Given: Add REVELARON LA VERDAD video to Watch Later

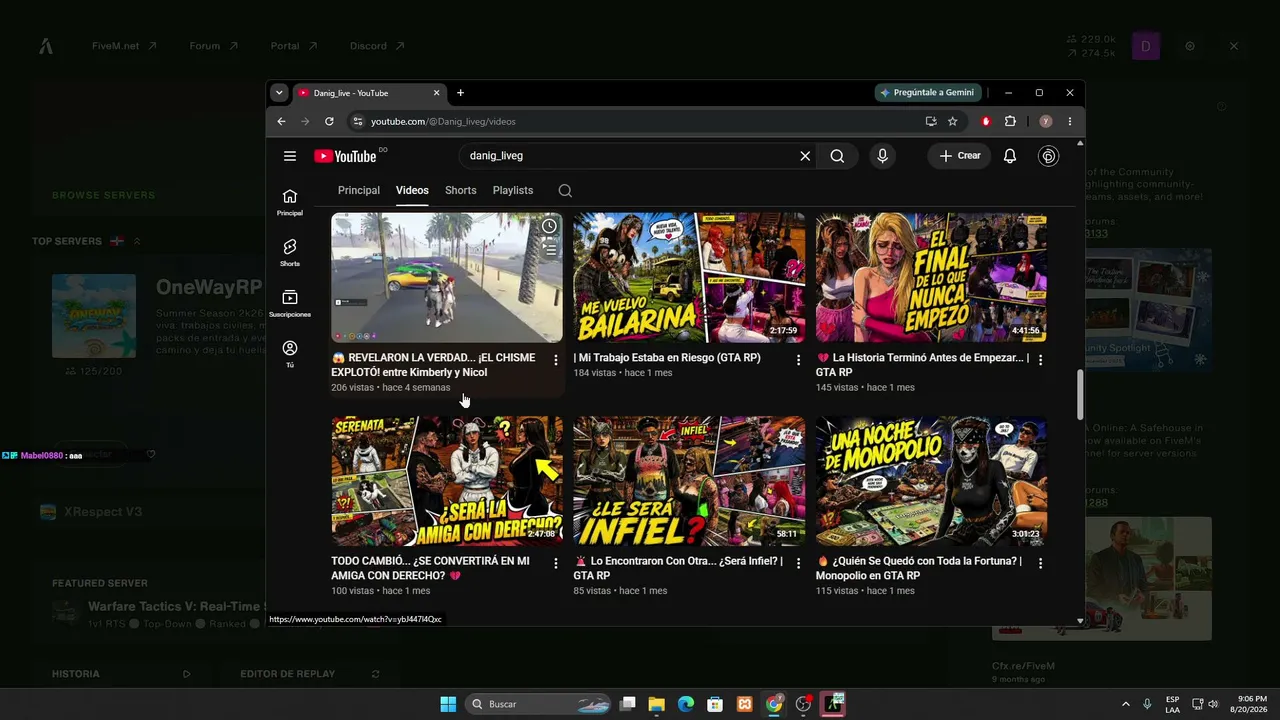Looking at the screenshot, I should pos(549,226).
